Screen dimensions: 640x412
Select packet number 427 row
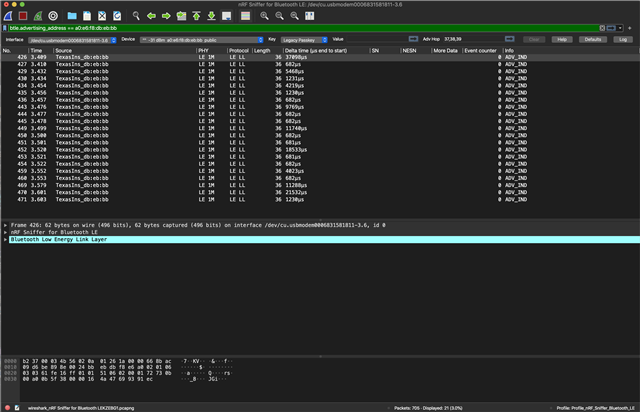tap(320, 65)
